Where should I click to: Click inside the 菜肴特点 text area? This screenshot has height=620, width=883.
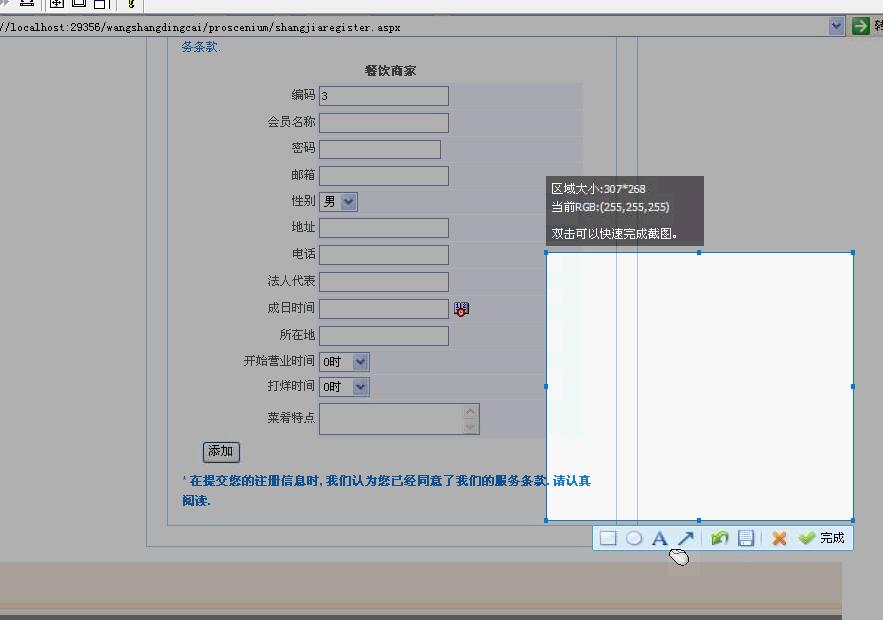pyautogui.click(x=391, y=419)
